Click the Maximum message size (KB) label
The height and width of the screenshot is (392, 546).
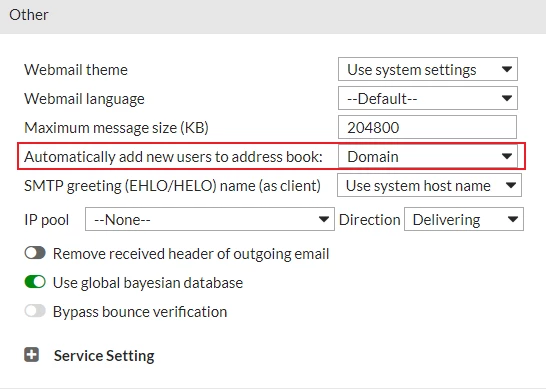click(x=116, y=128)
